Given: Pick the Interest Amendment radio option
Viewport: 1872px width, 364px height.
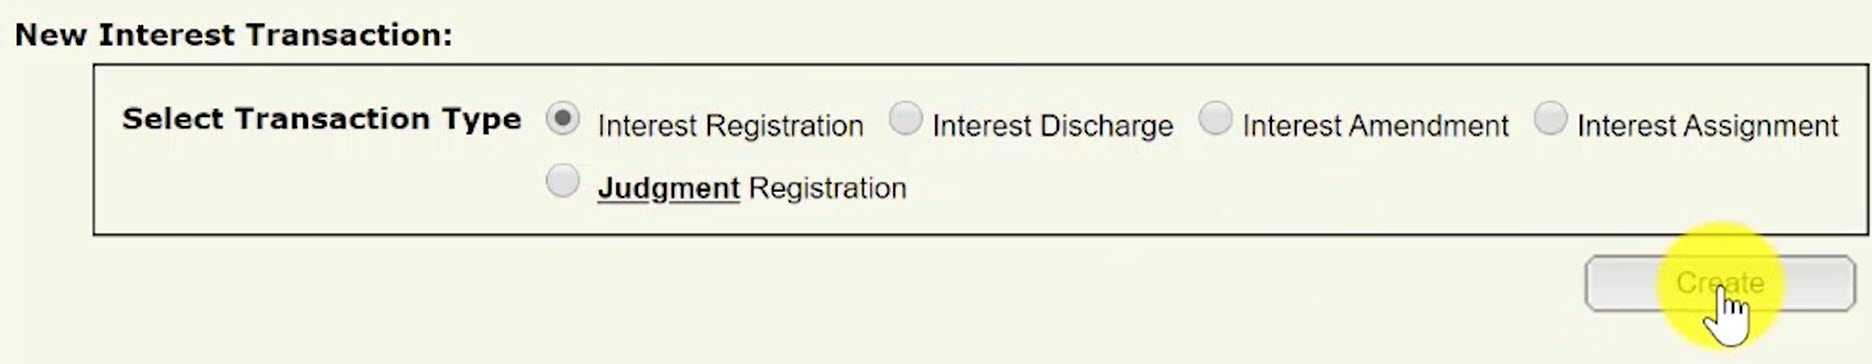Looking at the screenshot, I should (1215, 118).
